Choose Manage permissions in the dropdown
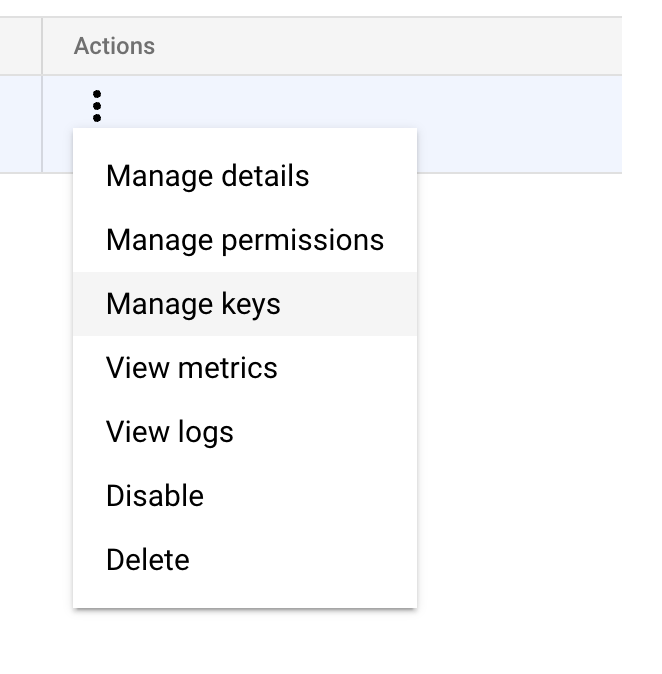 (x=244, y=240)
